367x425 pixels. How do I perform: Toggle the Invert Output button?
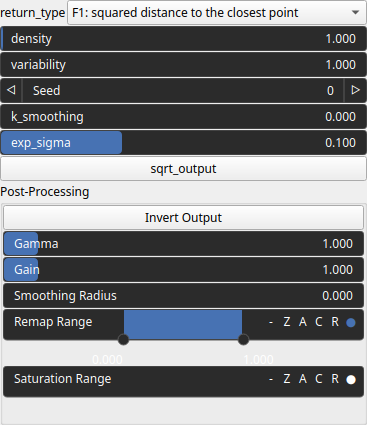tap(183, 218)
